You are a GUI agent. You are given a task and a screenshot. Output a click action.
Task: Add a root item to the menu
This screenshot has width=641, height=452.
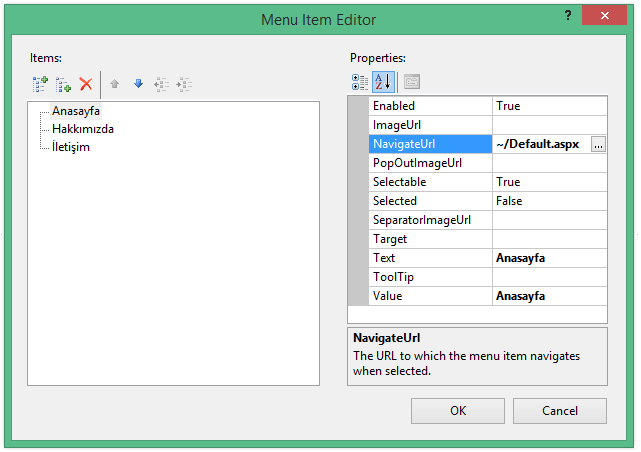coord(40,84)
